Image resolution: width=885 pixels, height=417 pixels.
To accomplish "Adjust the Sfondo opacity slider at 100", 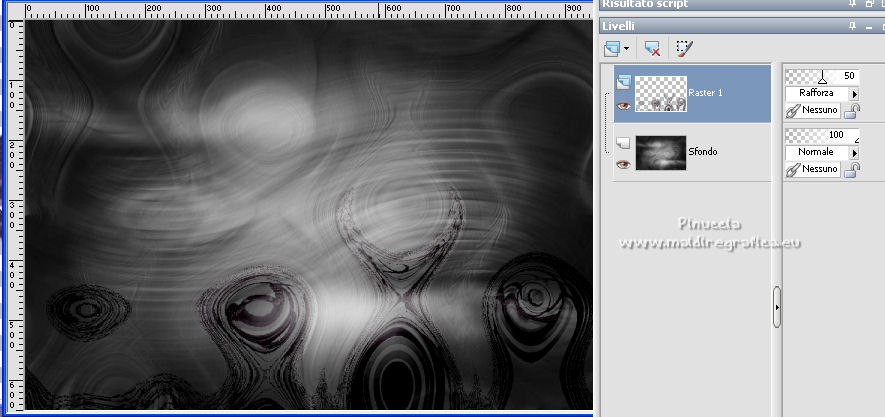I will pos(822,135).
